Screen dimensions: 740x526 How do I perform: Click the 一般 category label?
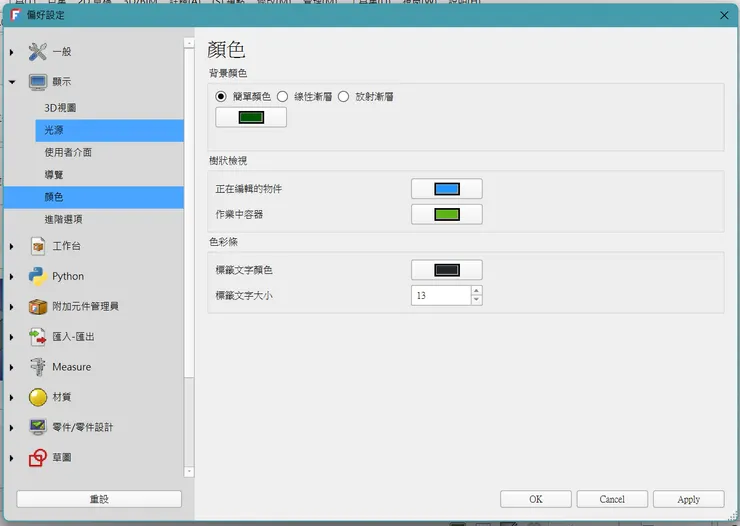point(62,52)
